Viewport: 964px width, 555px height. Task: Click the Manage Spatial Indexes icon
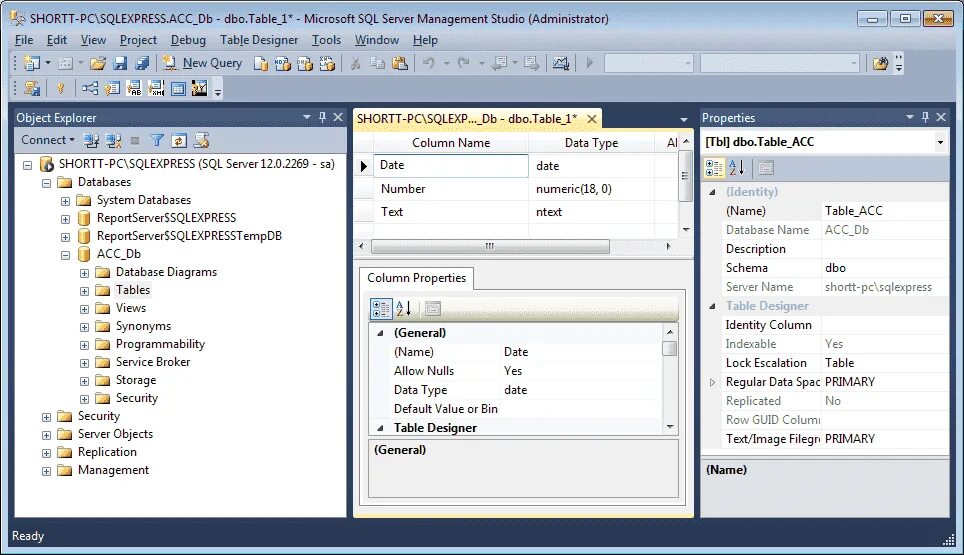tap(199, 89)
